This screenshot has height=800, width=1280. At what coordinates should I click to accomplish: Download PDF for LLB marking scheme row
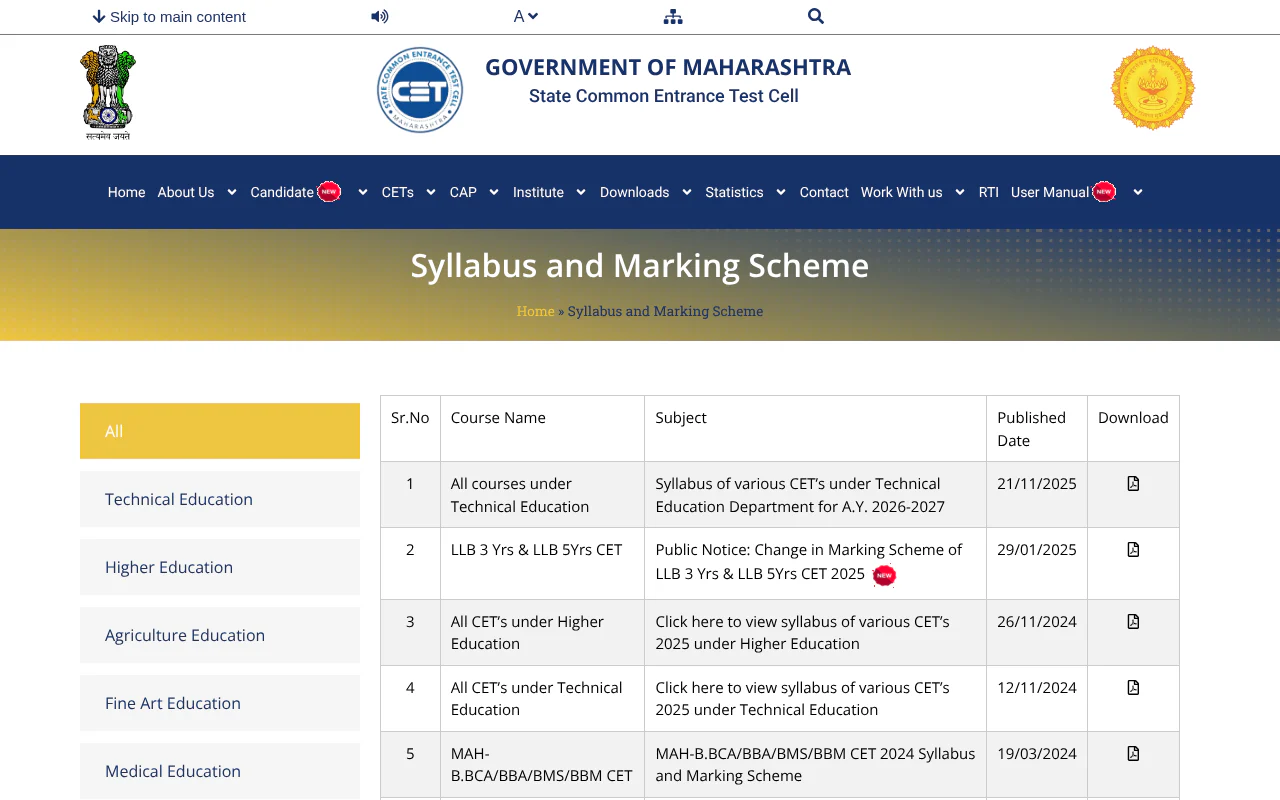pos(1133,550)
